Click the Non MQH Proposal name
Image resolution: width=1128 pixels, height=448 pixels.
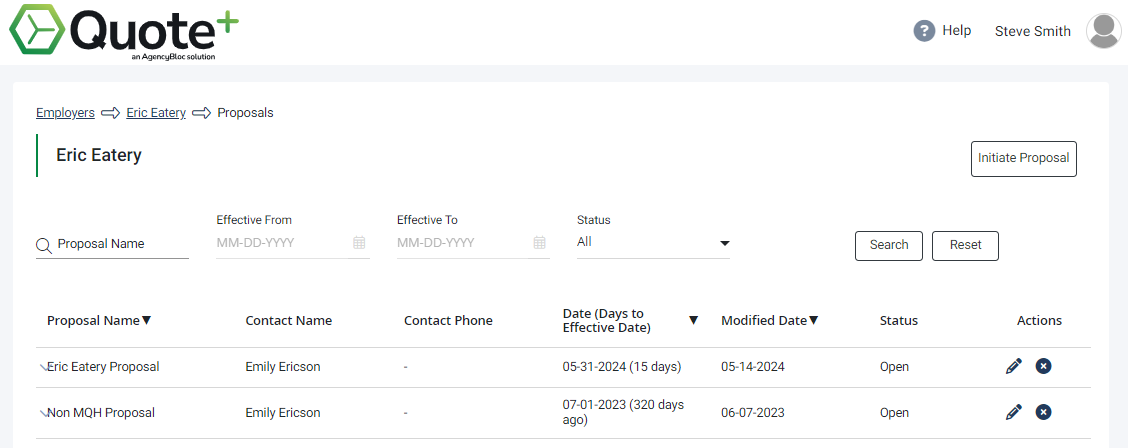tap(101, 413)
